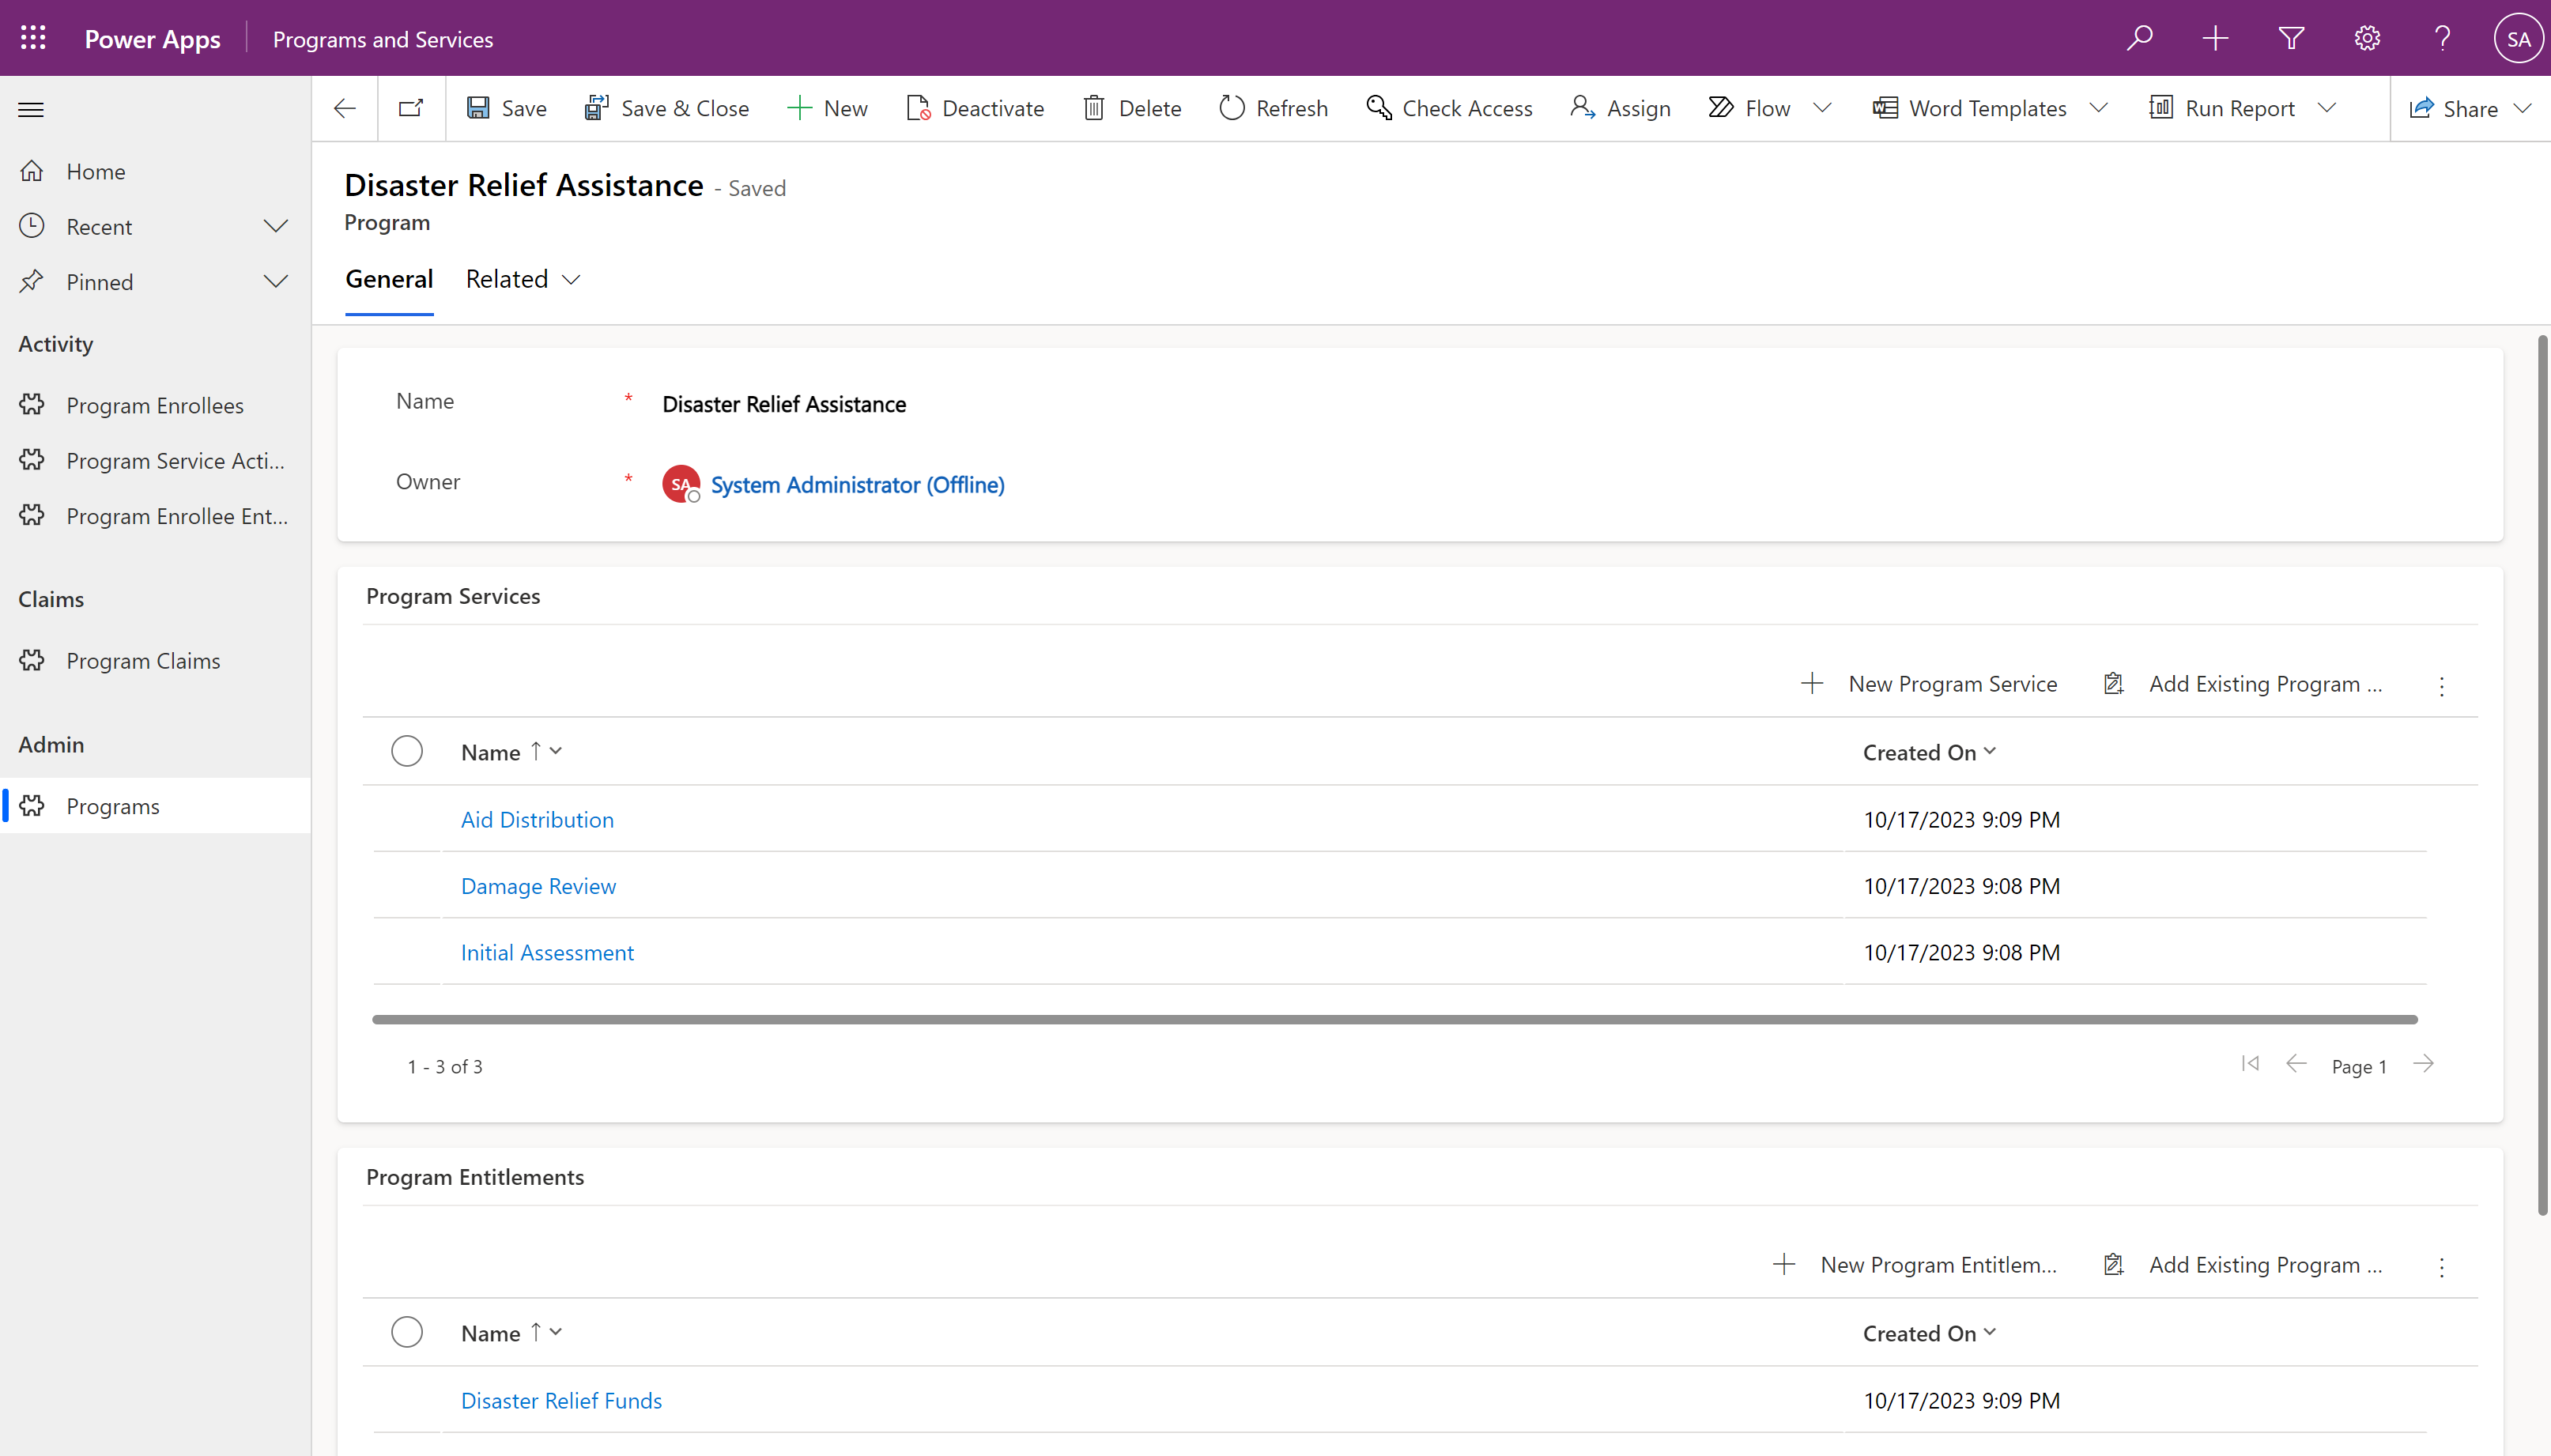
Task: Go to previous page in Program Services
Action: (2296, 1063)
